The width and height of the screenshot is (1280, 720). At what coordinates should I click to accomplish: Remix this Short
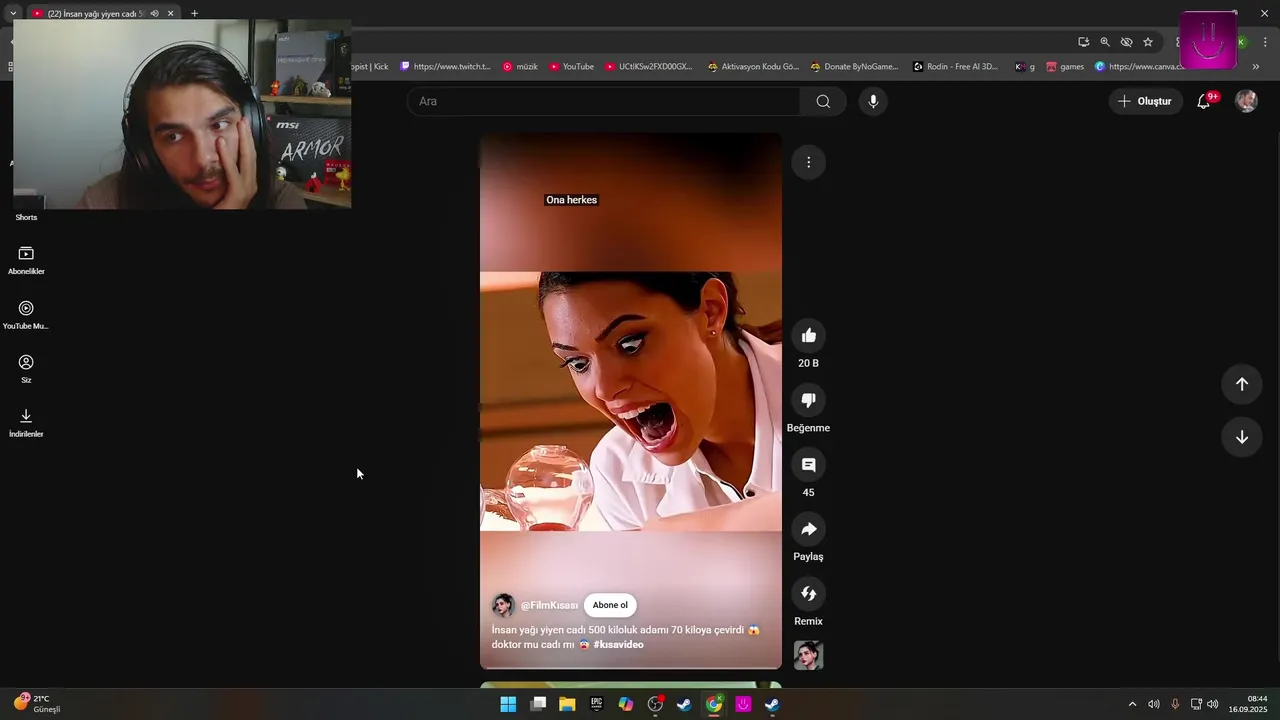coord(809,594)
